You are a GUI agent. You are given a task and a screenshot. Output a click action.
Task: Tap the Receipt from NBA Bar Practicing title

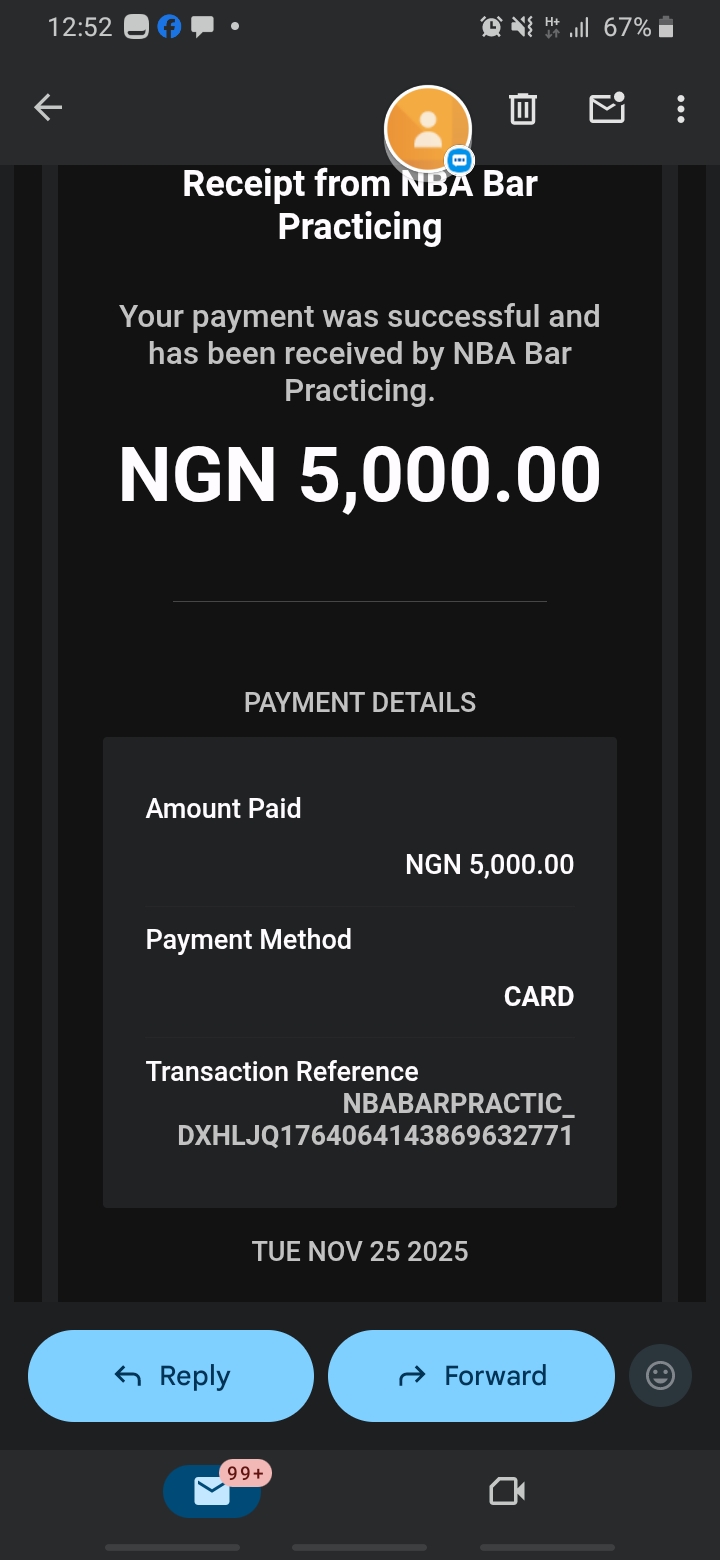pos(360,205)
